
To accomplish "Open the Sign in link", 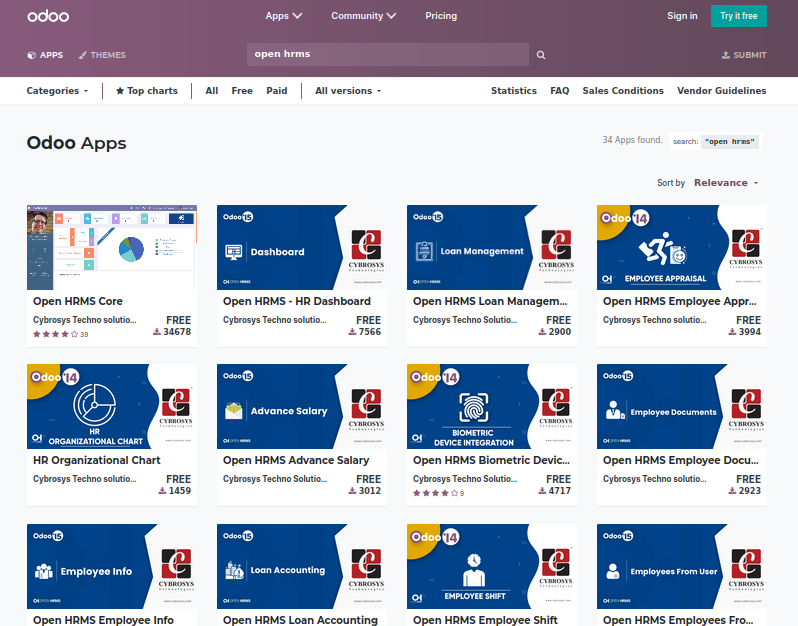I will (x=682, y=16).
